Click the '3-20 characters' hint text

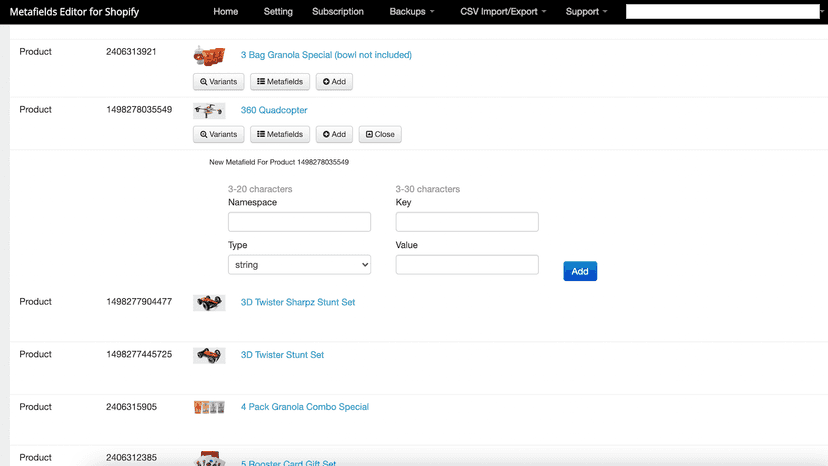pyautogui.click(x=260, y=189)
